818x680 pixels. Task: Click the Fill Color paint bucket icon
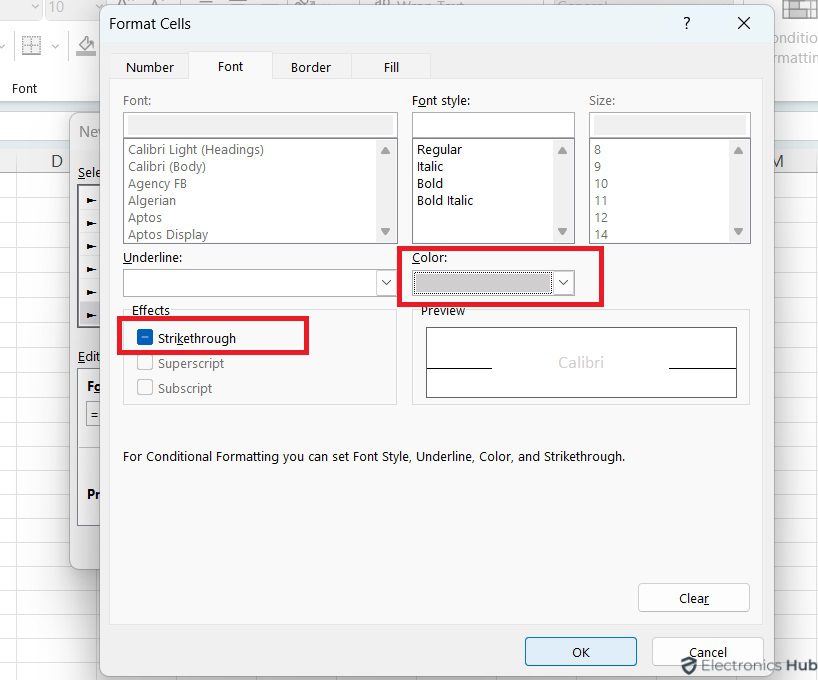point(85,45)
